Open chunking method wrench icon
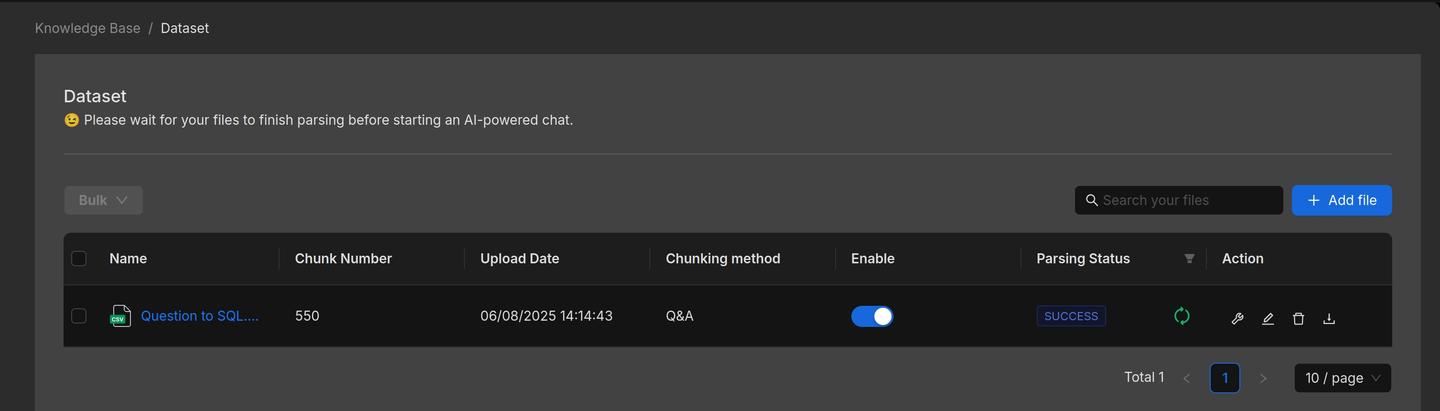The height and width of the screenshot is (411, 1440). point(1237,318)
